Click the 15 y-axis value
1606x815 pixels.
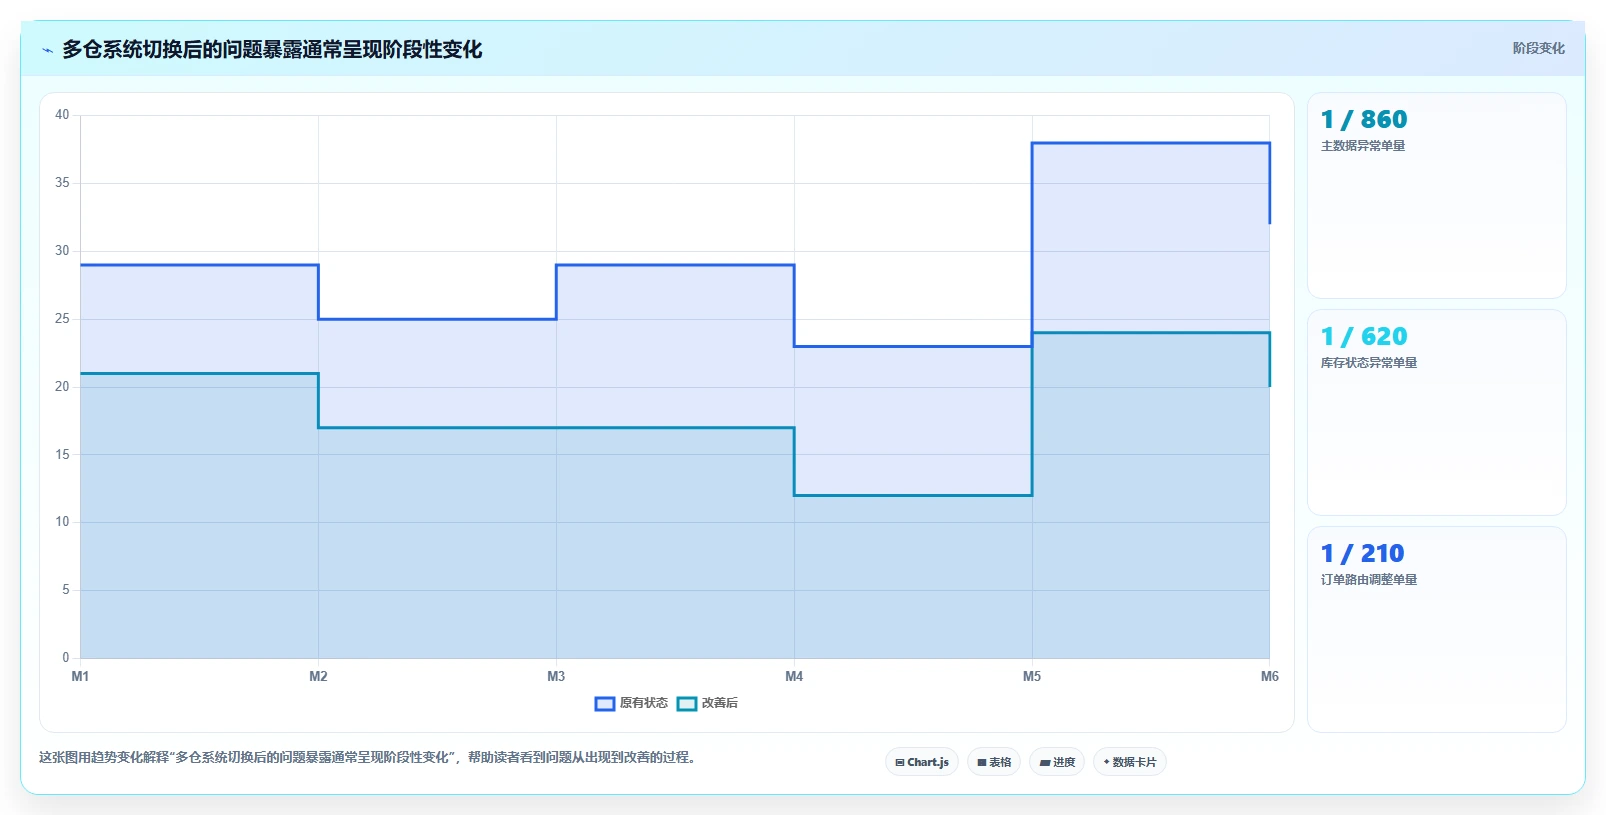click(62, 455)
